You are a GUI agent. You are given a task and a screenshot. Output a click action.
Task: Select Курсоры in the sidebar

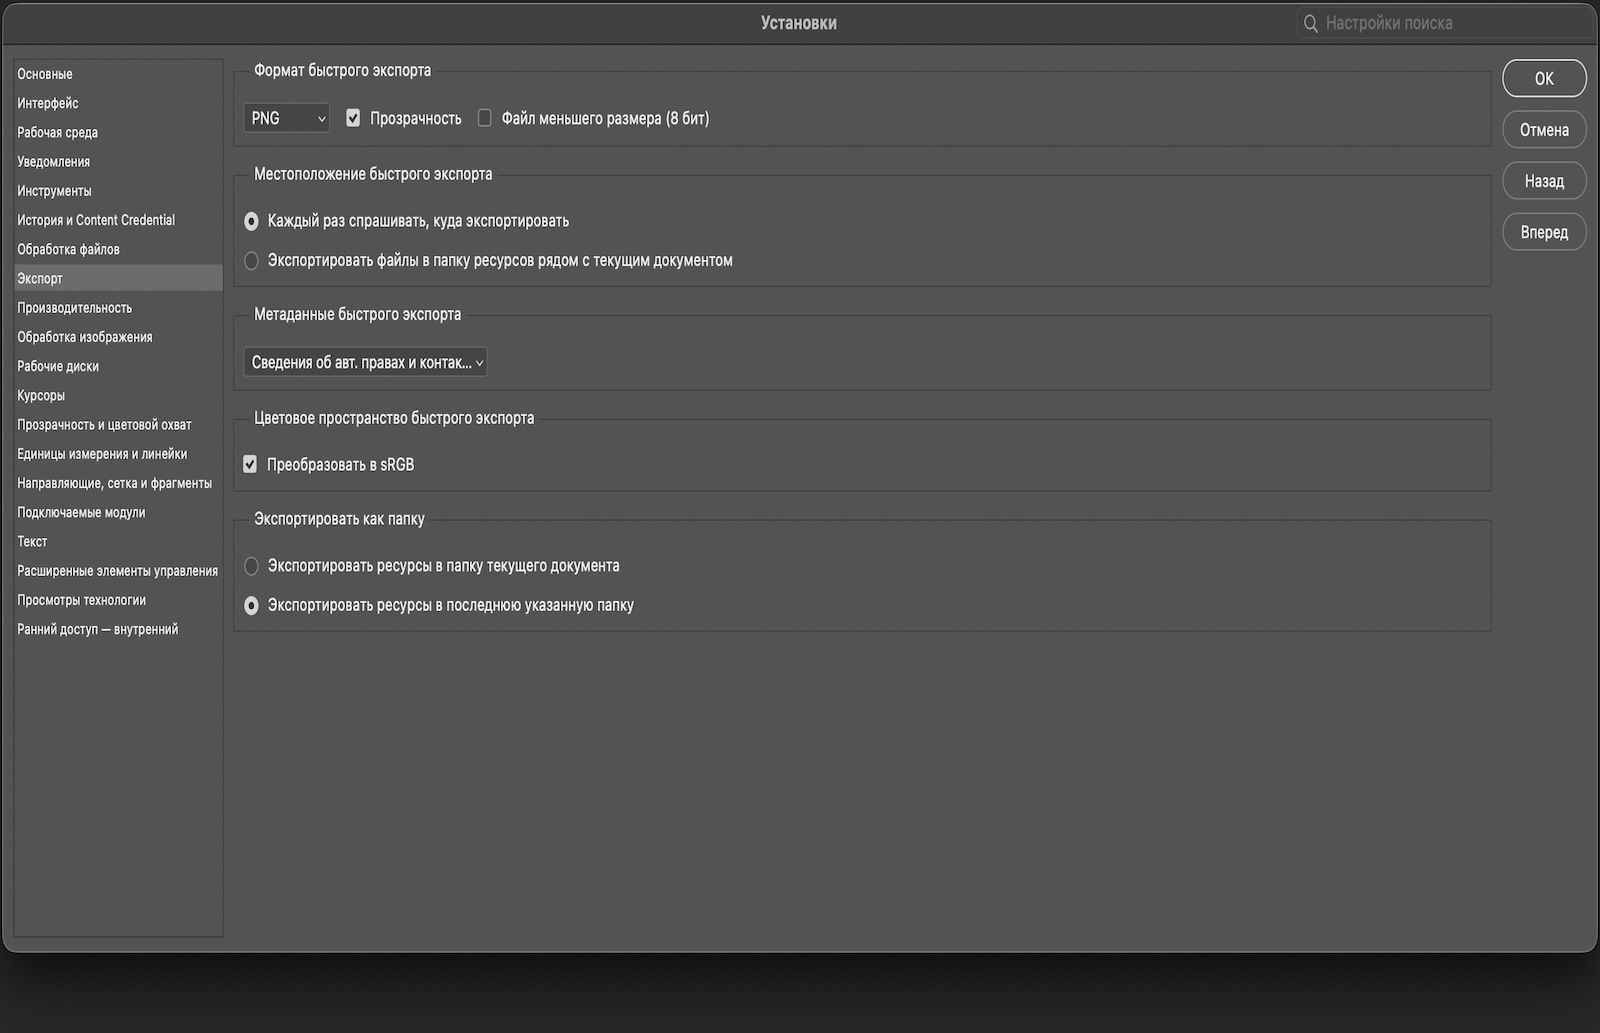(41, 395)
